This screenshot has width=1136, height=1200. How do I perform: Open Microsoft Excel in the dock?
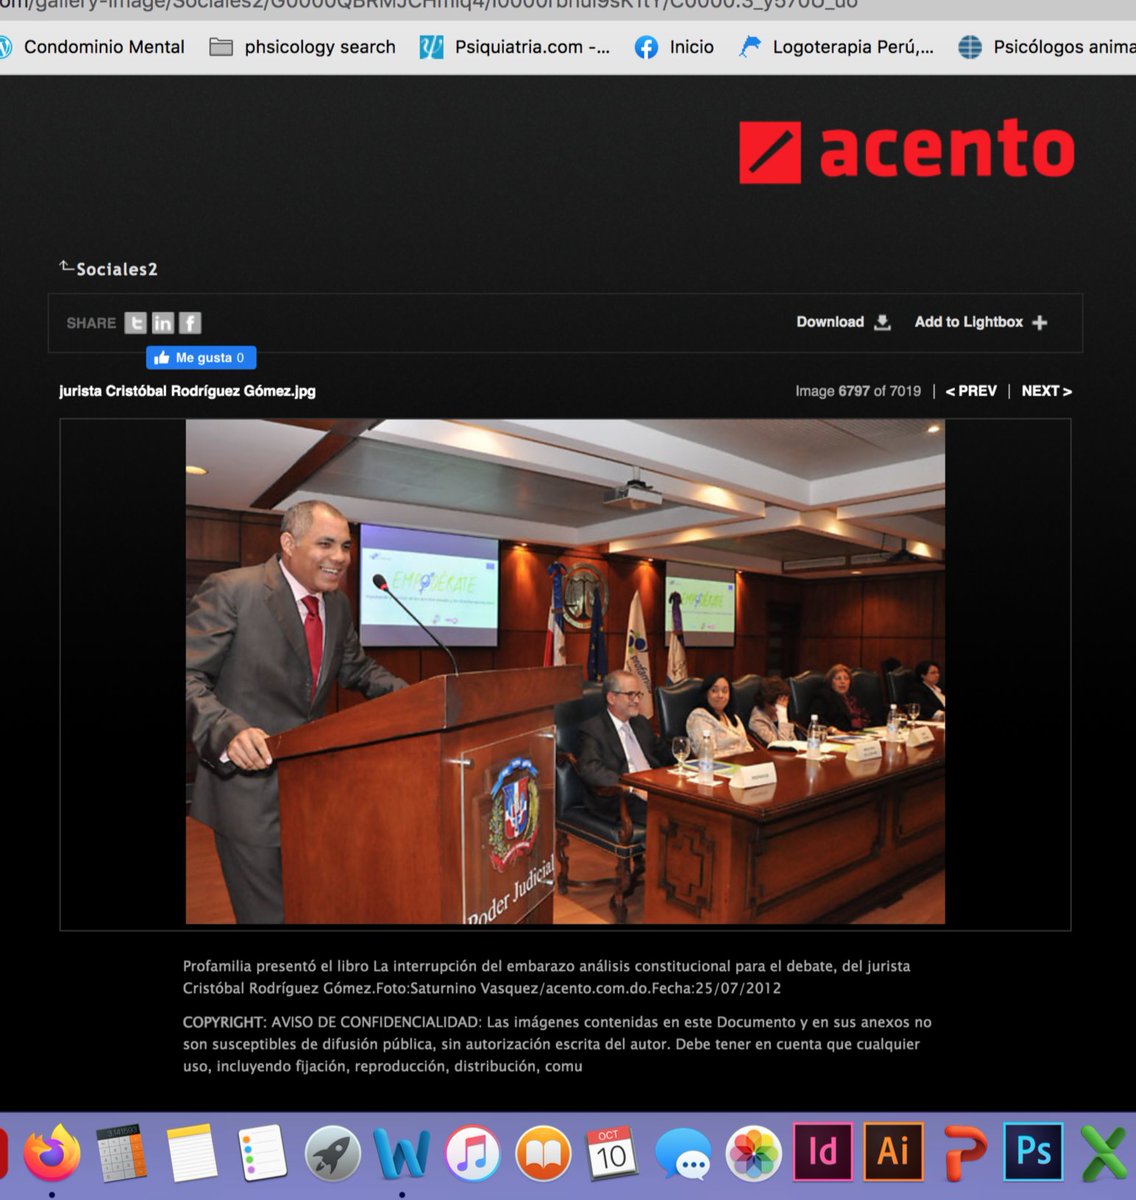[1105, 1154]
